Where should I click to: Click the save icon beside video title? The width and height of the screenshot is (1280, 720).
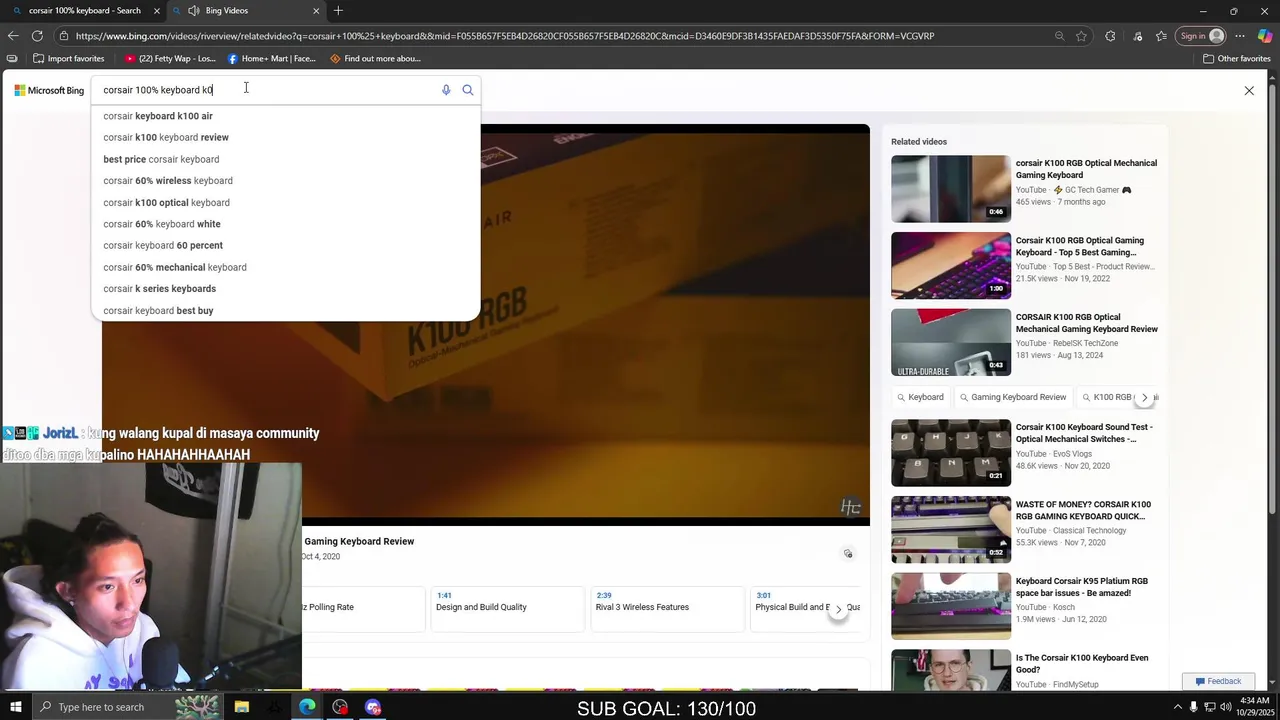848,554
